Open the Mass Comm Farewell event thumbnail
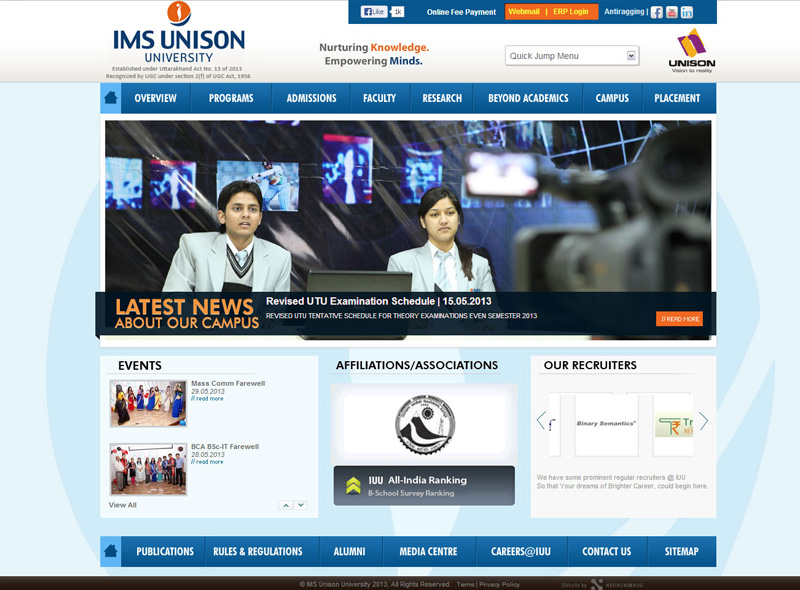 point(148,403)
